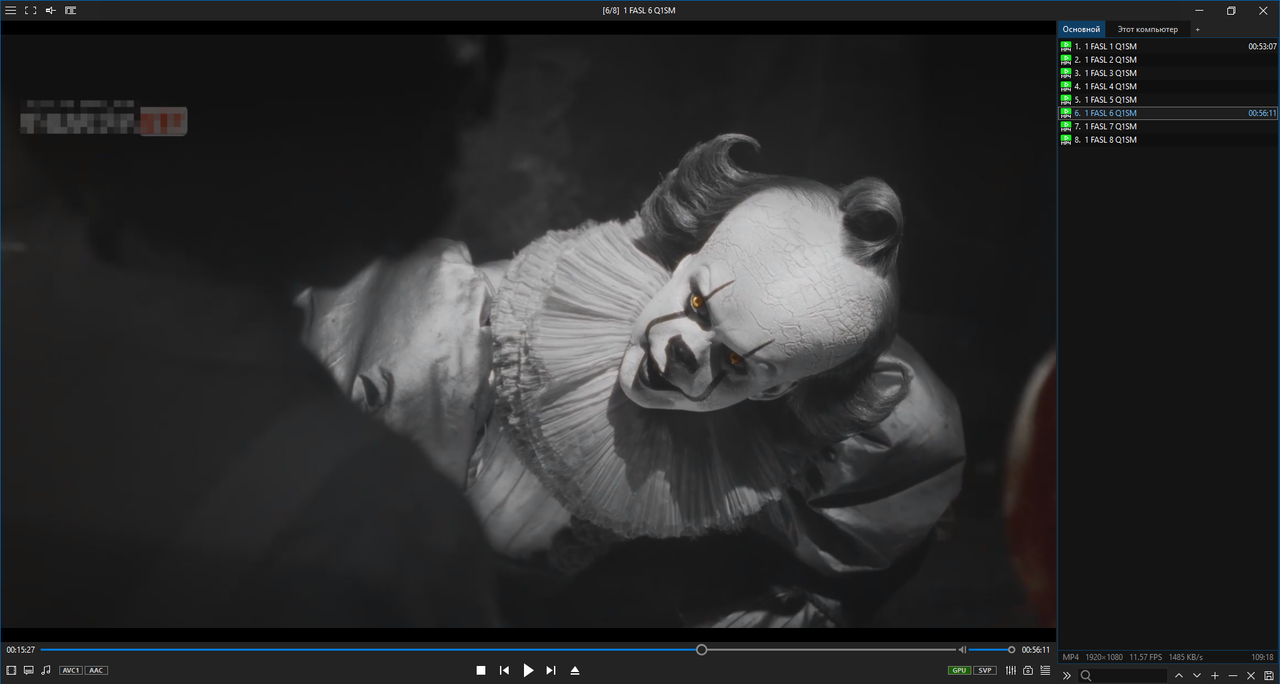Switch to fullscreen via the brackets icon
This screenshot has height=684, width=1280.
click(x=30, y=10)
